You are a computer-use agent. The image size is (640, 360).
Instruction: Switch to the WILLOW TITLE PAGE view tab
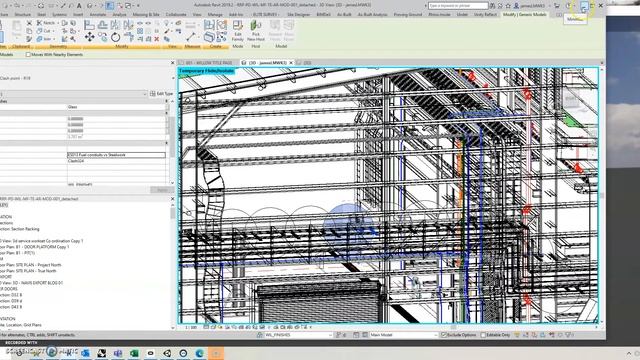[x=209, y=63]
